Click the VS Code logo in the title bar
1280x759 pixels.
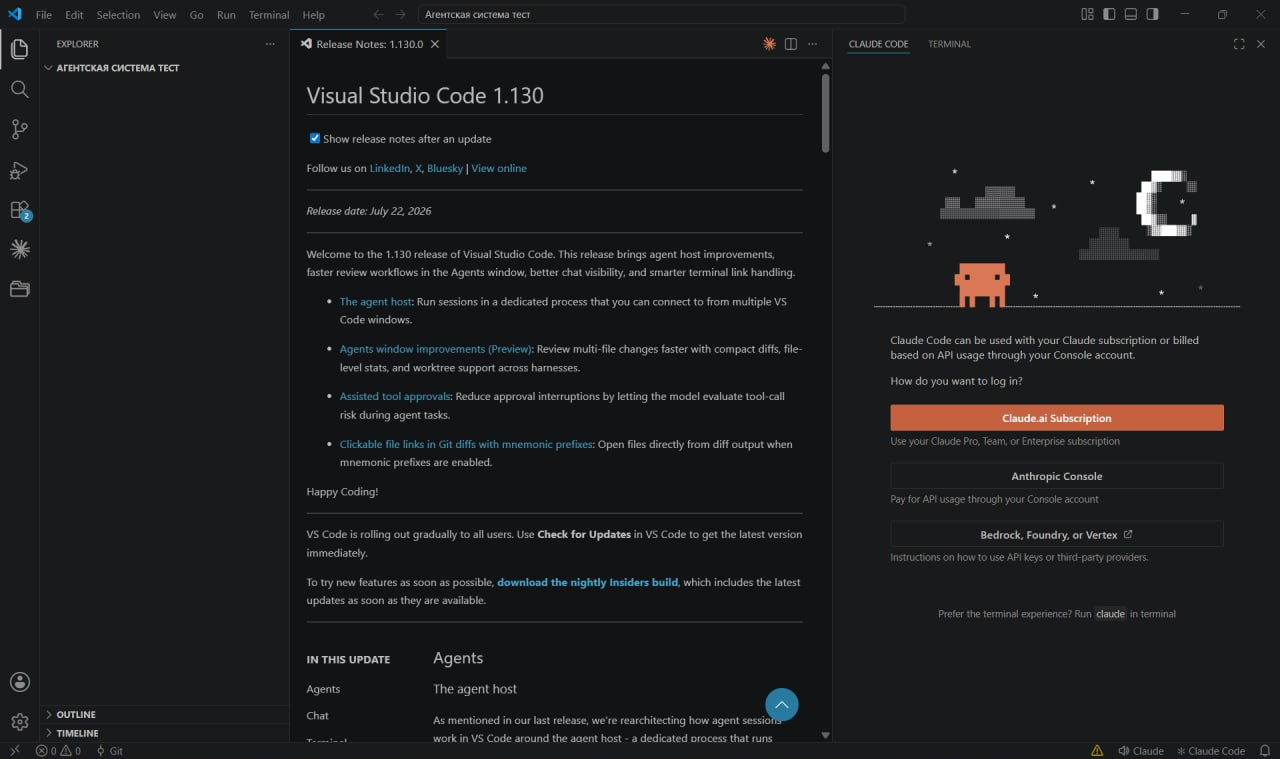point(14,14)
